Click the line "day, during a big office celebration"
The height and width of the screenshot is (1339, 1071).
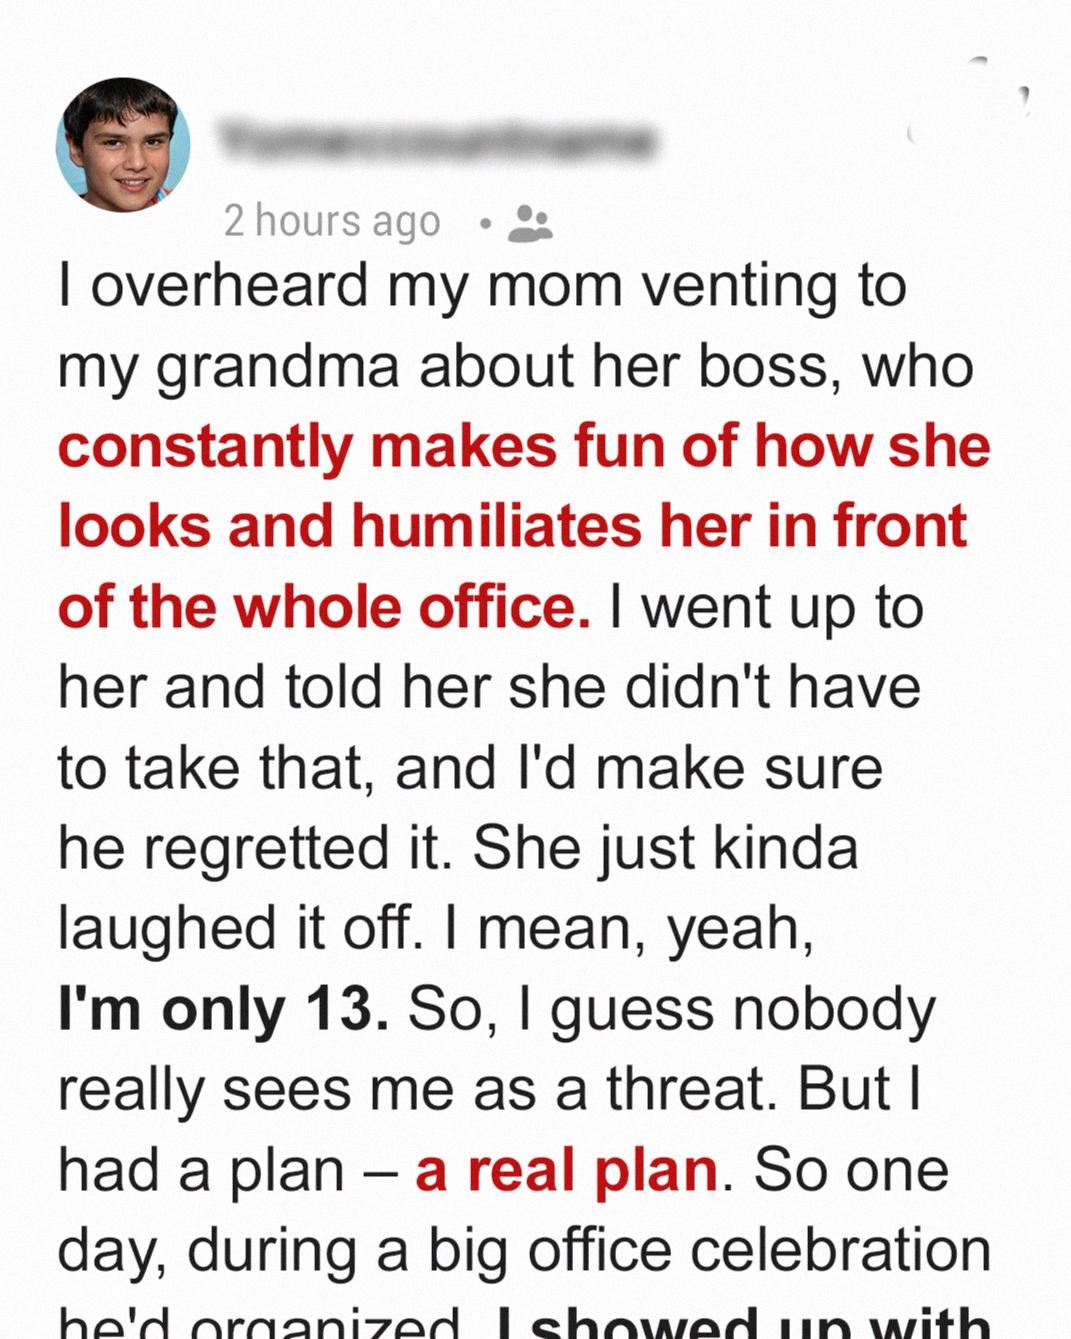pyautogui.click(x=523, y=1250)
